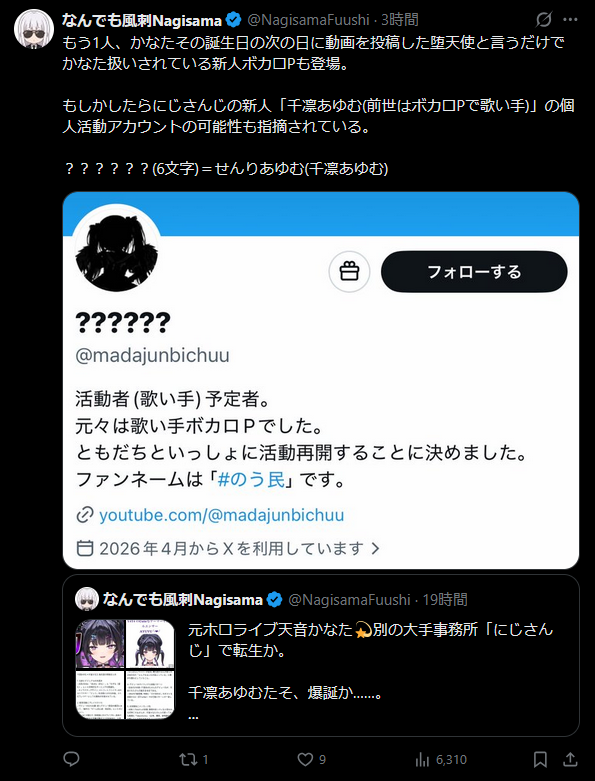595x781 pixels.
Task: Repost this tweet via retweet icon
Action: [x=188, y=759]
